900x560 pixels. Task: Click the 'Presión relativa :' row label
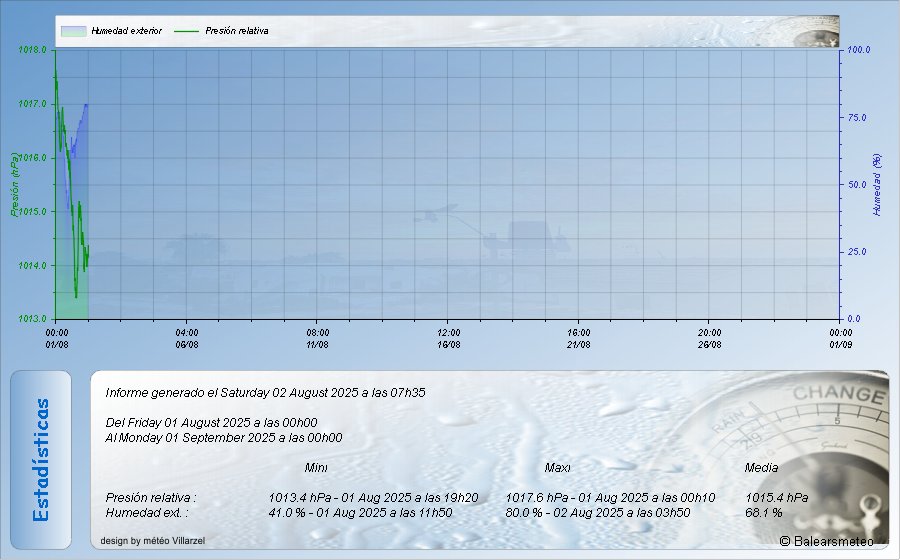point(151,497)
